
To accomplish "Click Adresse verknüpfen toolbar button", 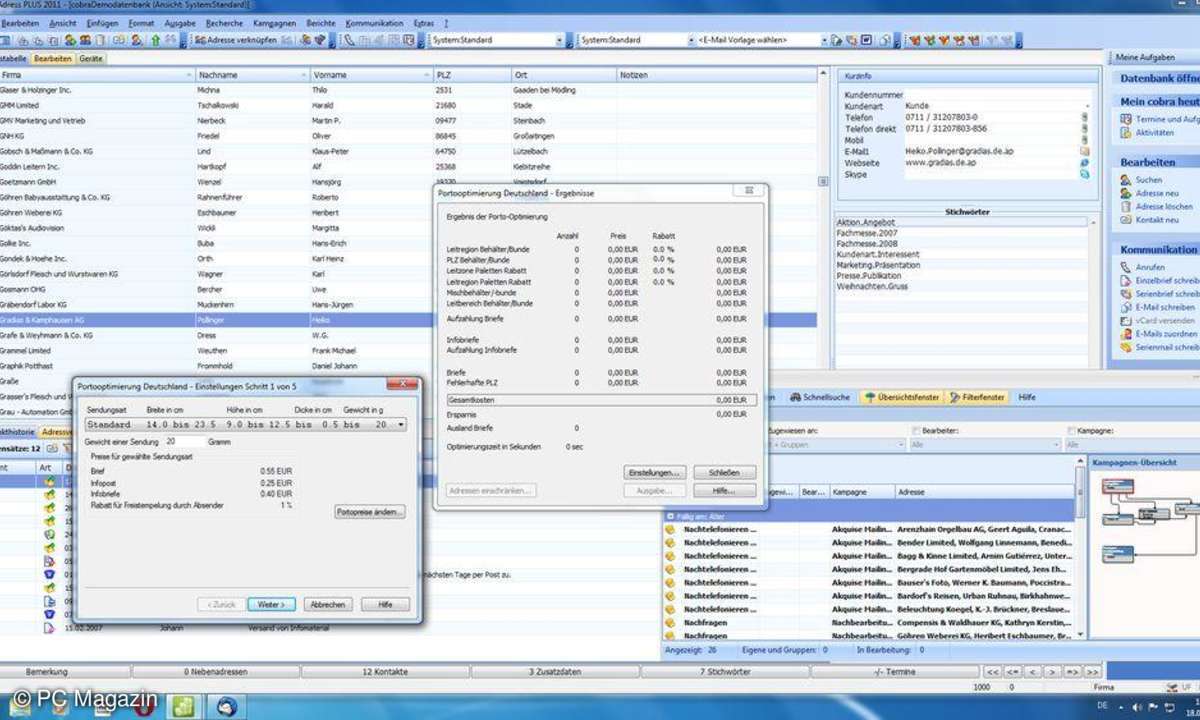I will 235,40.
